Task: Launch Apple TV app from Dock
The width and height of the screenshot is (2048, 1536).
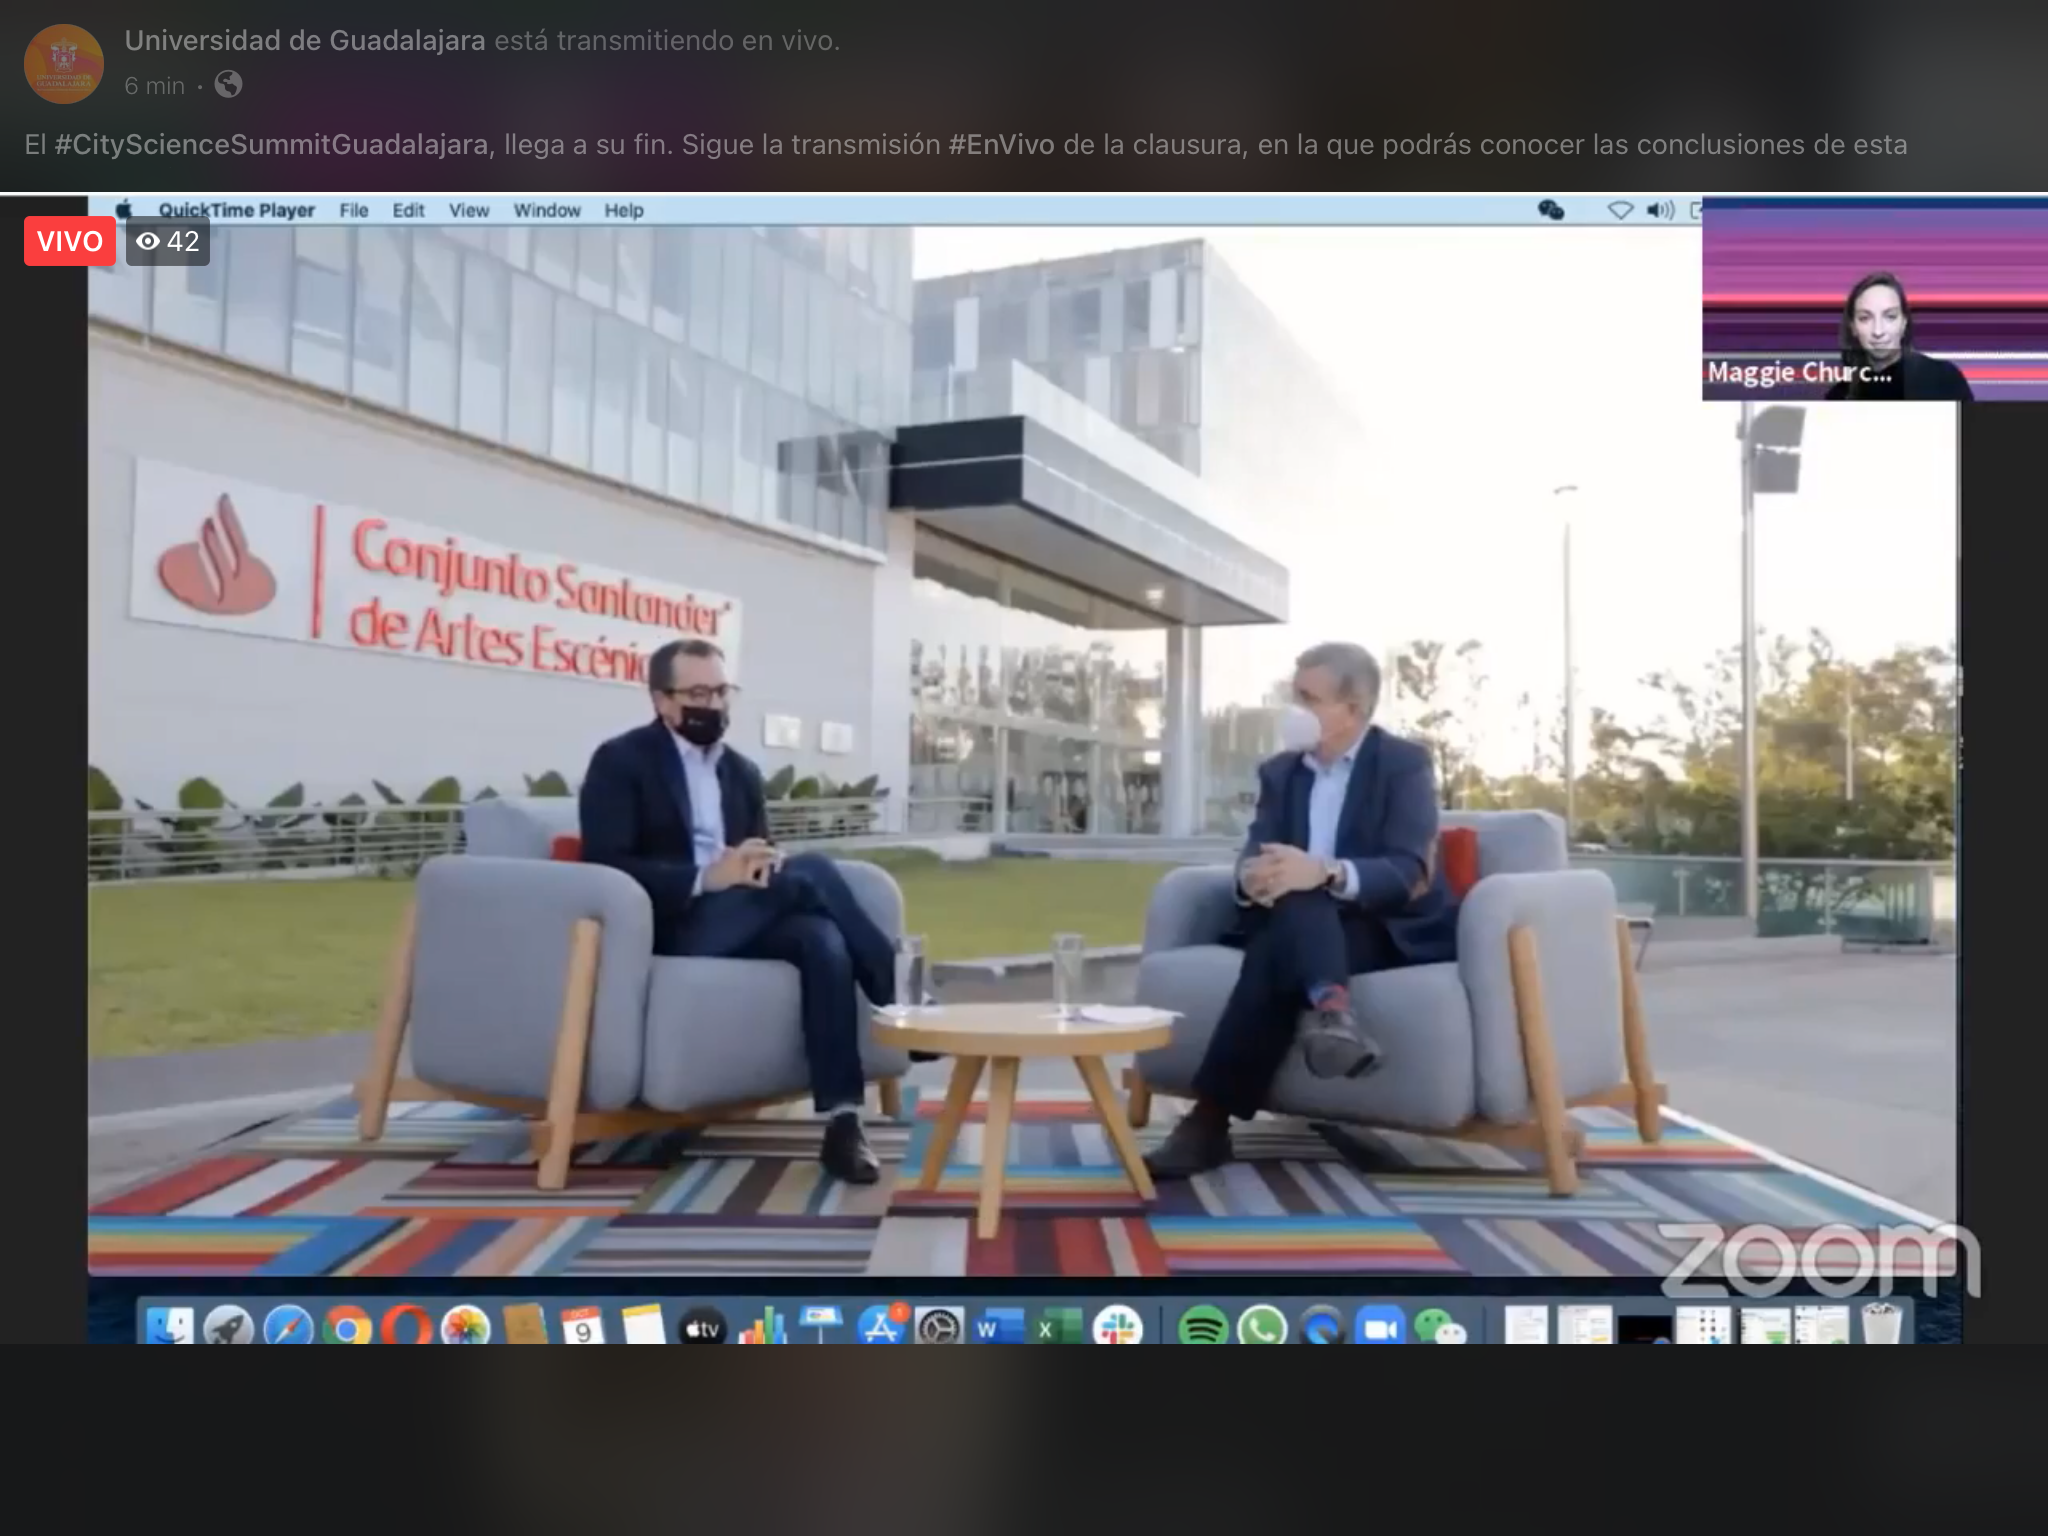Action: pos(702,1326)
